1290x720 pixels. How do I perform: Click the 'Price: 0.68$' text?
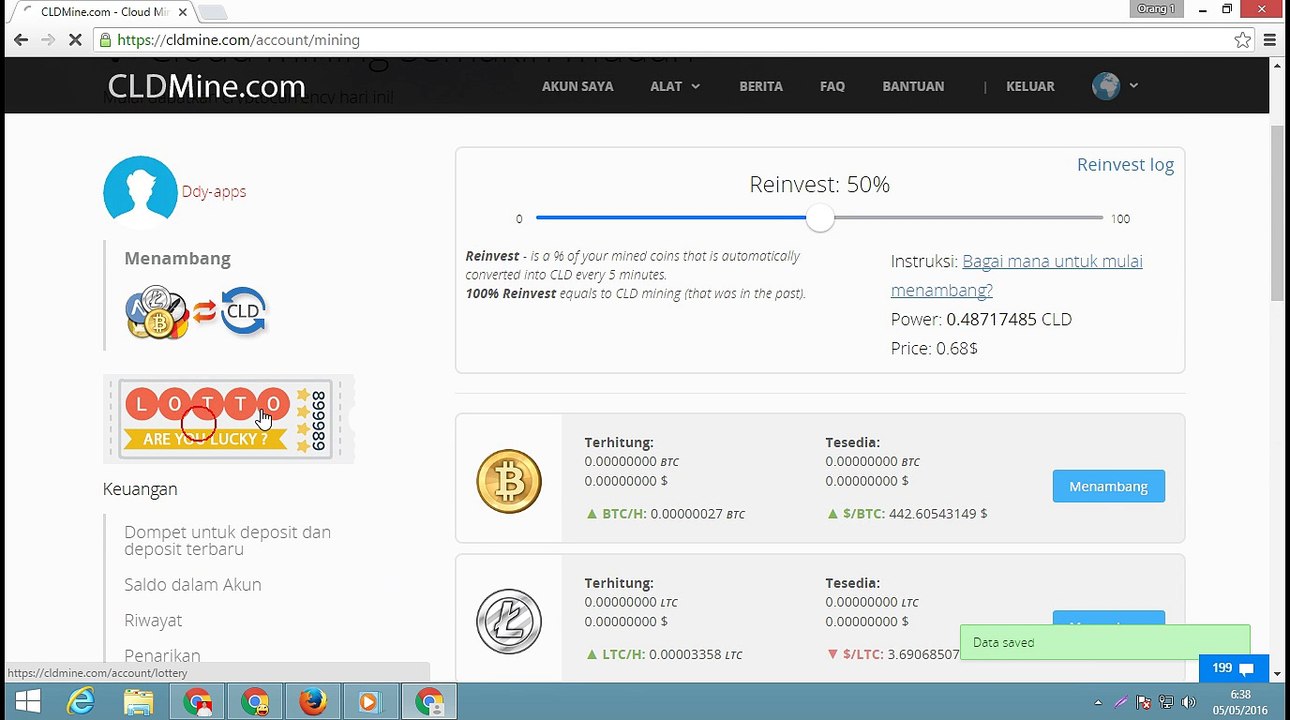pyautogui.click(x=934, y=349)
